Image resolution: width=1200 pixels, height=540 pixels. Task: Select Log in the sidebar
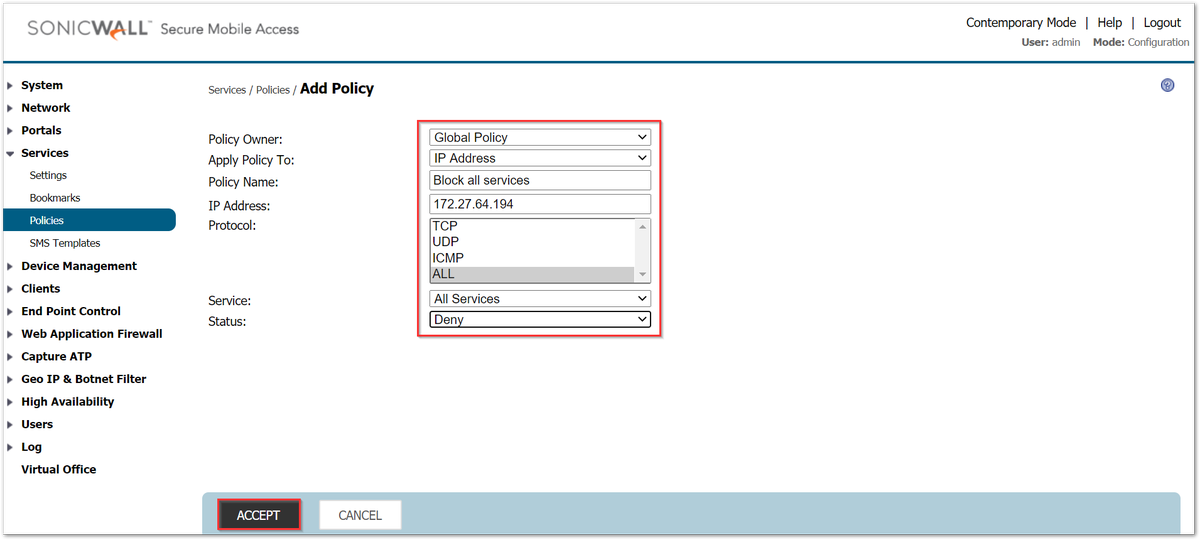coord(32,447)
